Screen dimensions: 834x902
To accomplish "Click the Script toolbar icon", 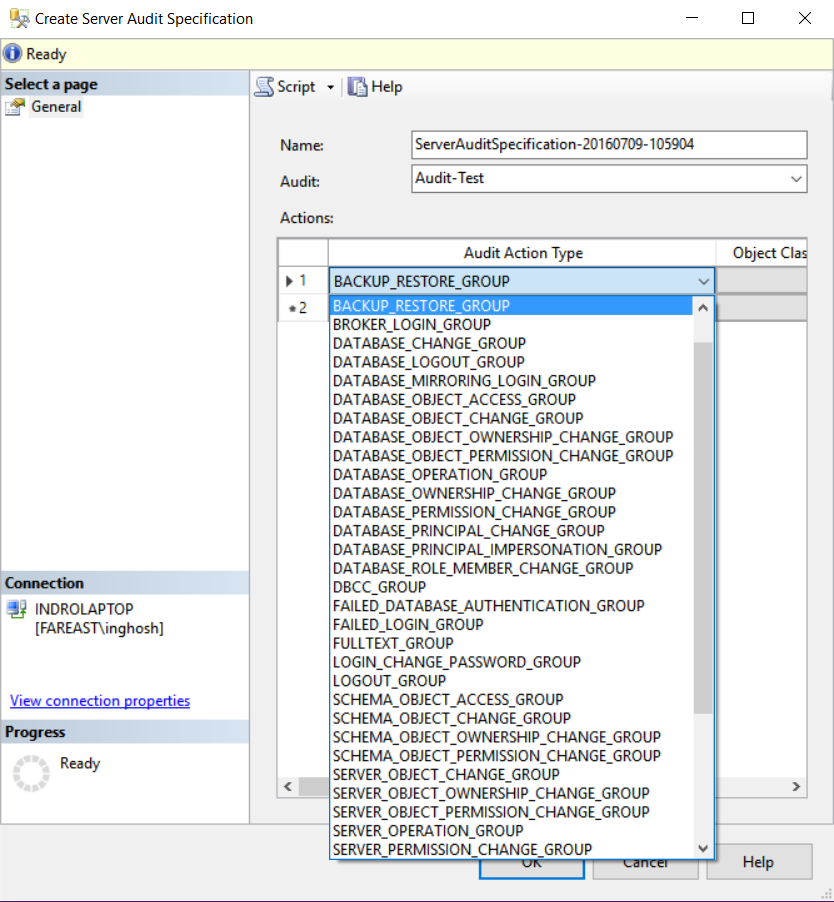I will tap(264, 87).
